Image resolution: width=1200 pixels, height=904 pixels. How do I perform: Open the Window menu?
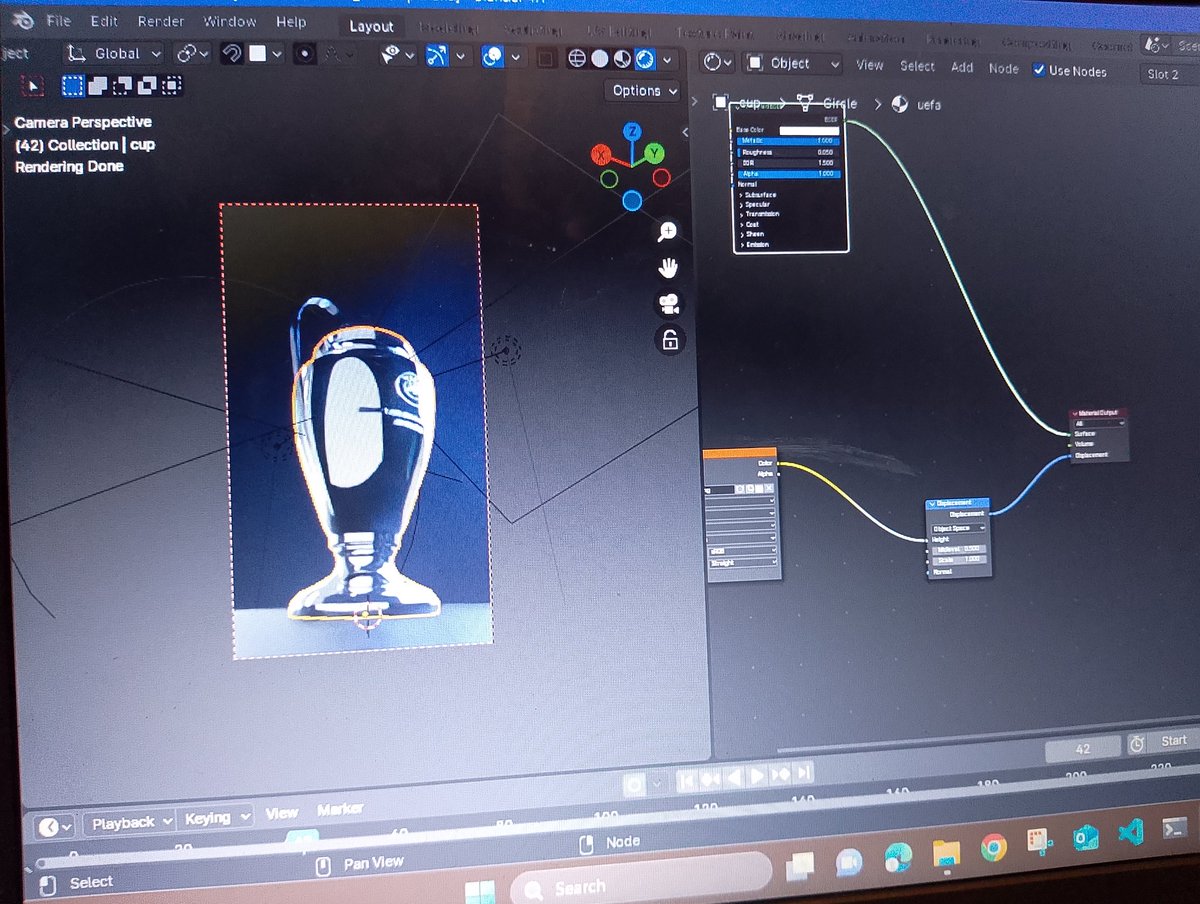[x=230, y=21]
